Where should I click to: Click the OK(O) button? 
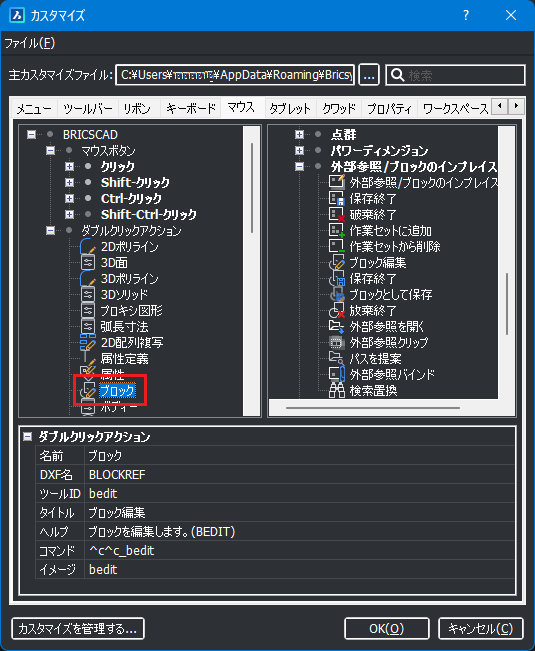coord(386,629)
